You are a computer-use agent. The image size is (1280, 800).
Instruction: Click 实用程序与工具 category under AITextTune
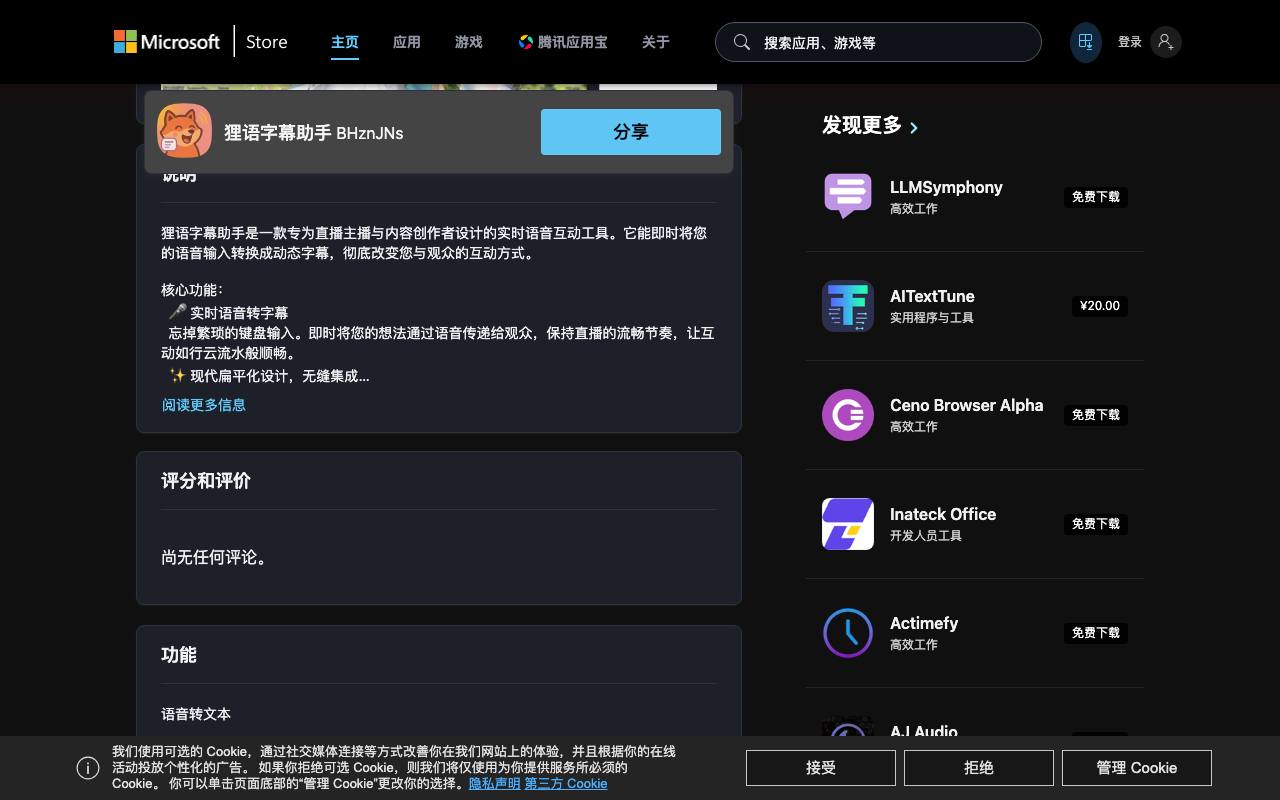[x=932, y=318]
